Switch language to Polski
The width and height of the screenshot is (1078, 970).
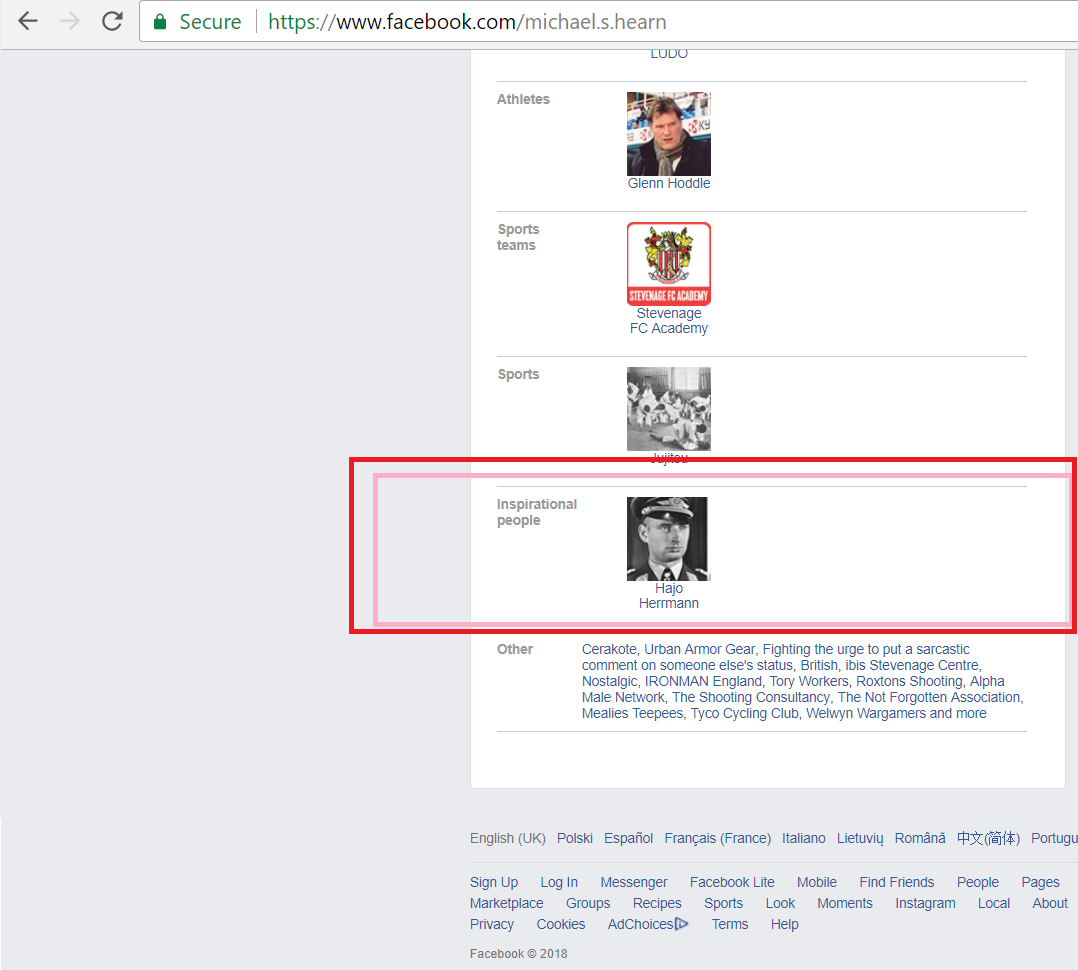coord(575,839)
